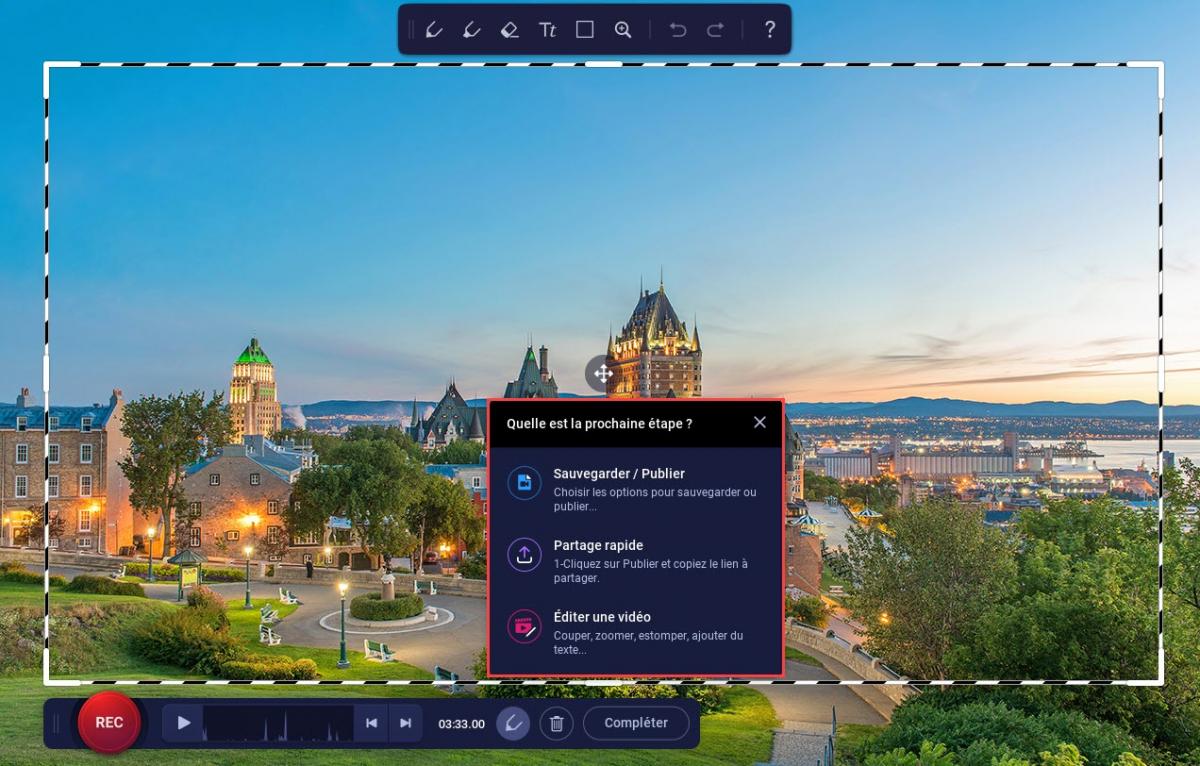
Task: Activate the zoom magnifier tool
Action: [x=623, y=30]
